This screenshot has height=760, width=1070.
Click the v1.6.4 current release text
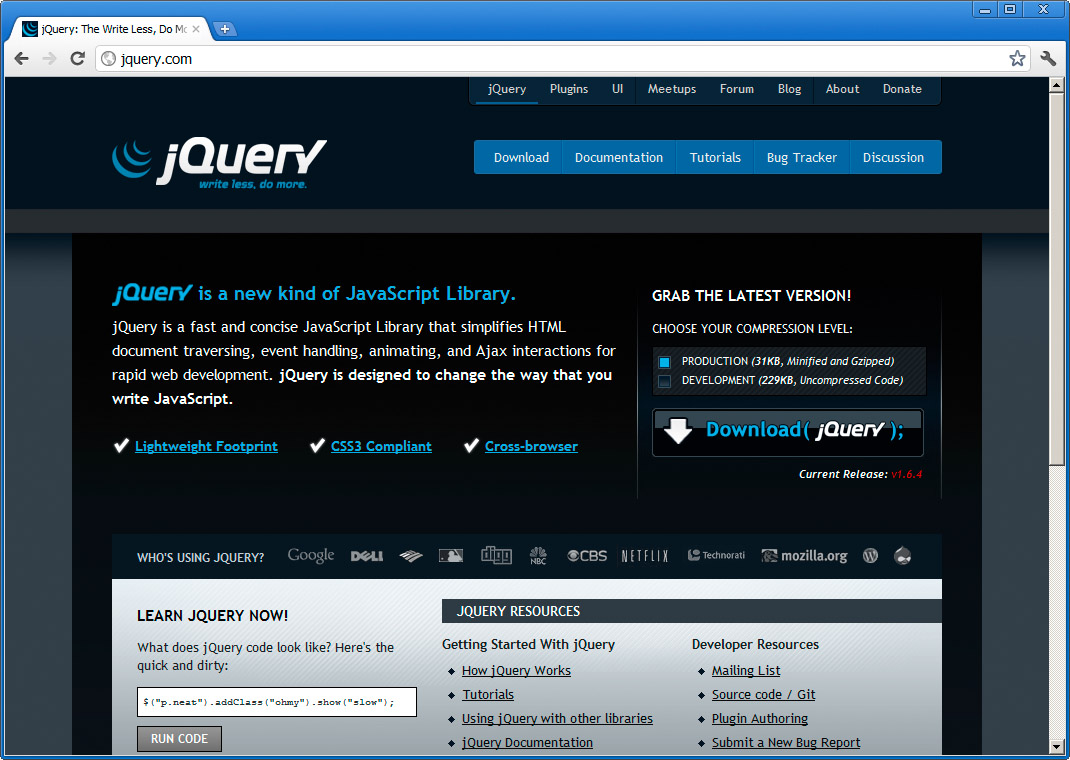(x=906, y=474)
